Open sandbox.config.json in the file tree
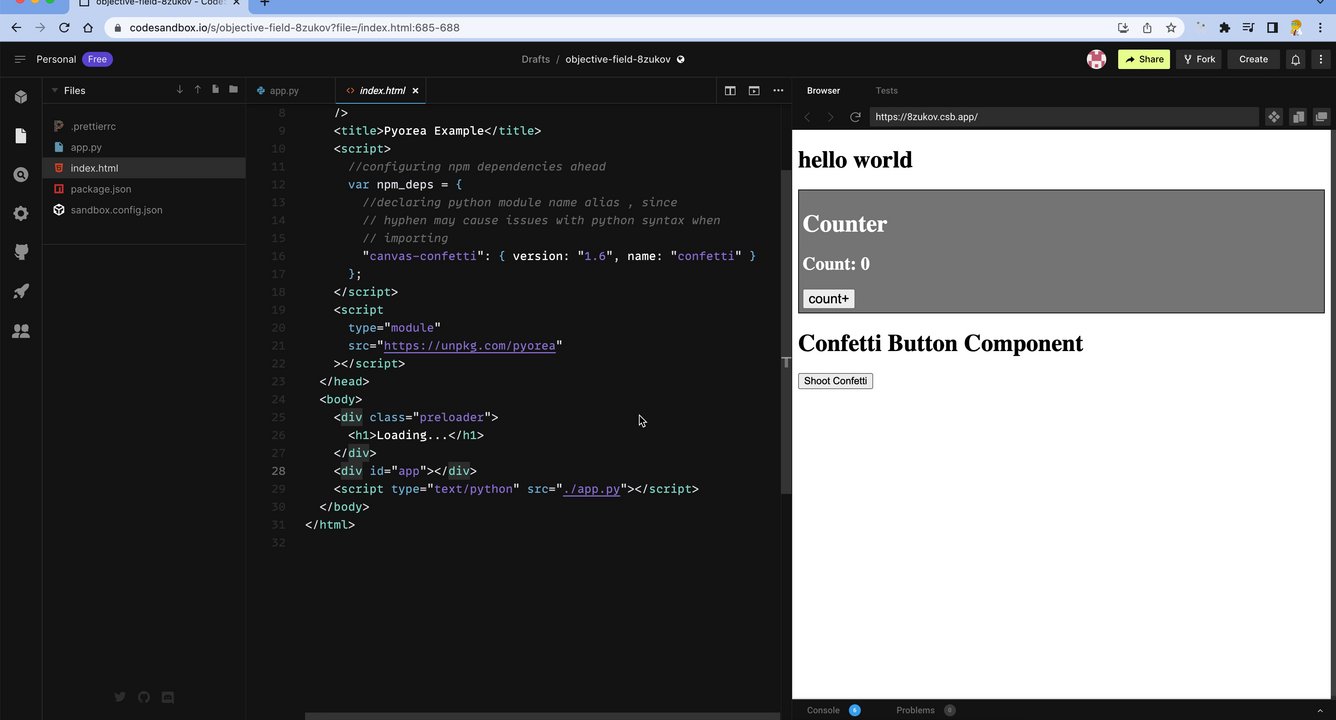This screenshot has height=720, width=1336. [144, 210]
